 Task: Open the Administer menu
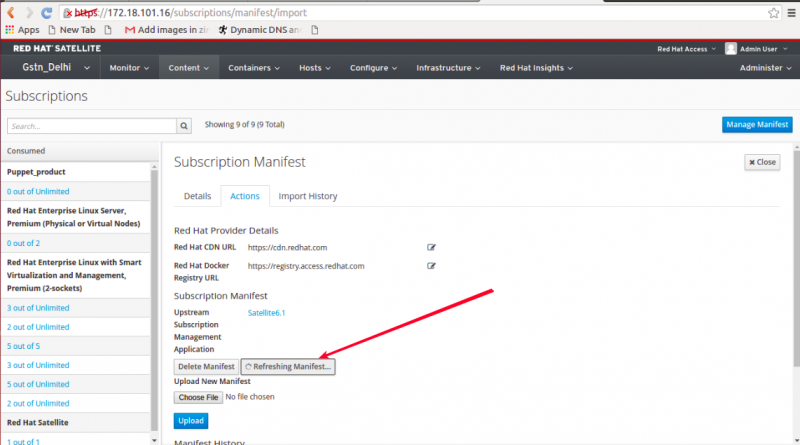click(765, 68)
